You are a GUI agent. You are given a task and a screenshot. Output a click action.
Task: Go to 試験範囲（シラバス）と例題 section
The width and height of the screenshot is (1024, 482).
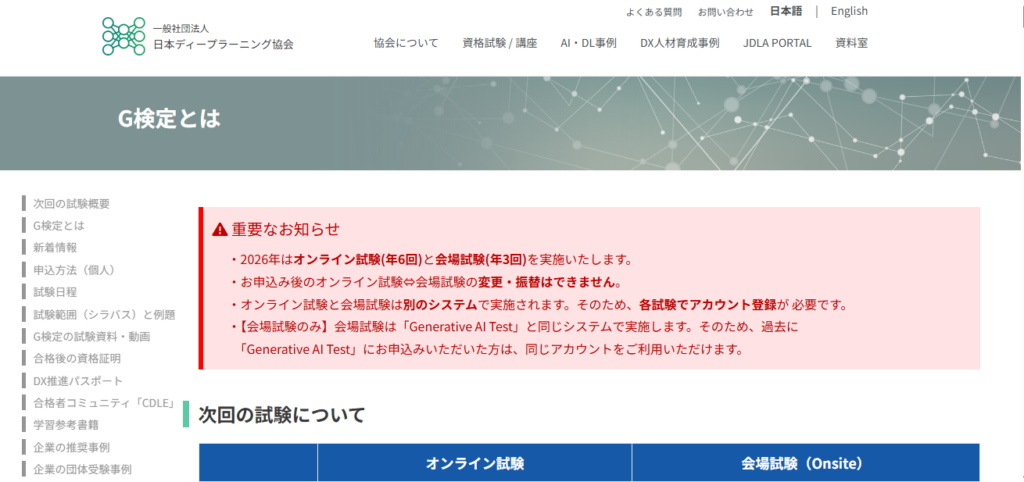(x=104, y=314)
